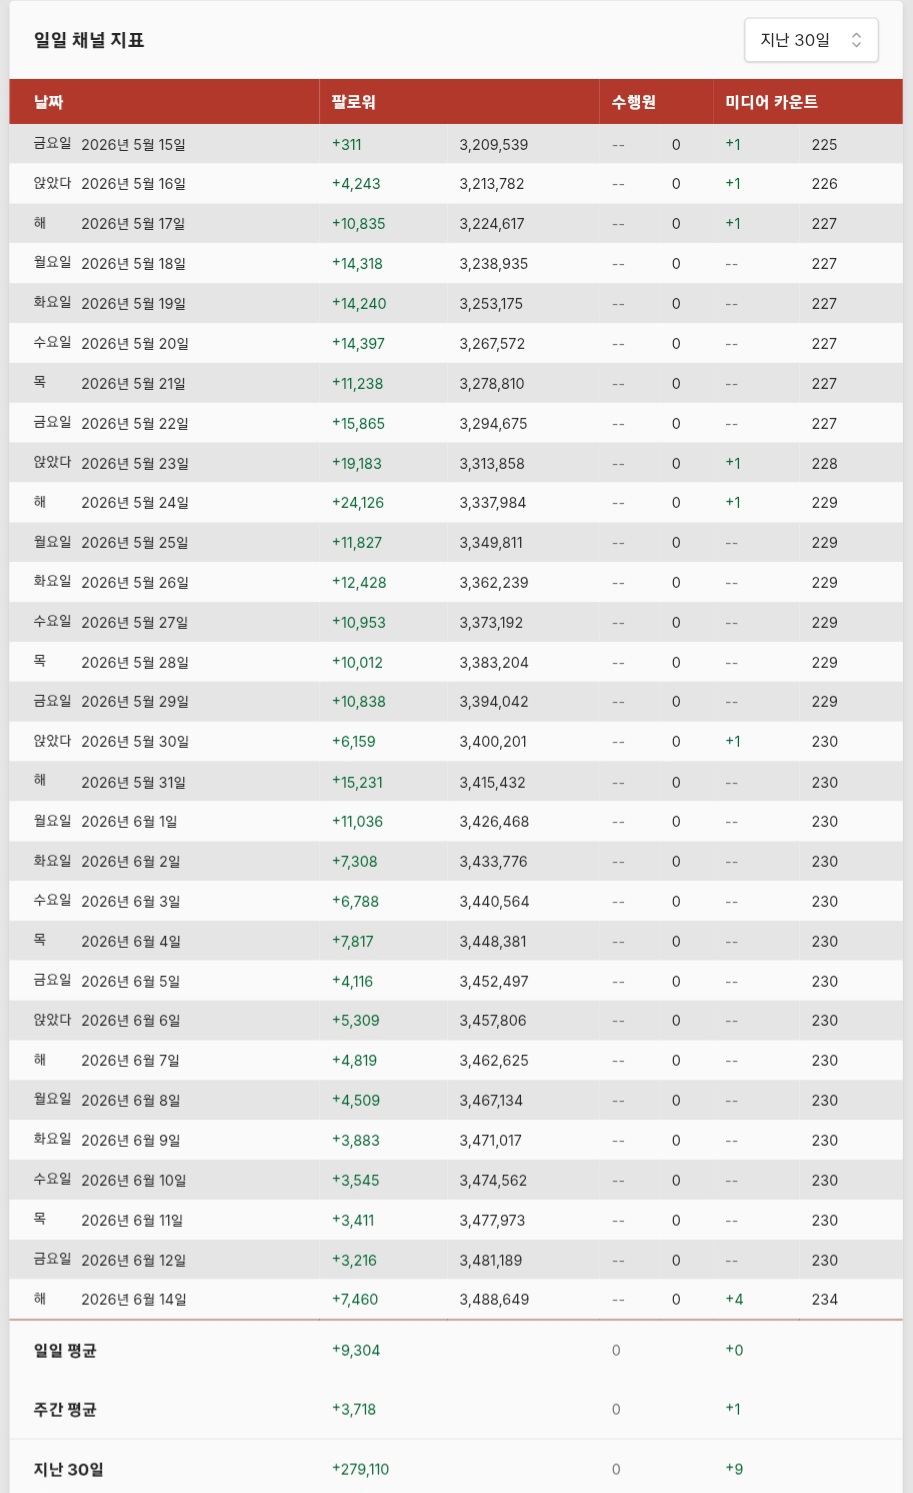The height and width of the screenshot is (1493, 913).
Task: Click follower total 3,400,201 for May 30
Action: coord(493,742)
